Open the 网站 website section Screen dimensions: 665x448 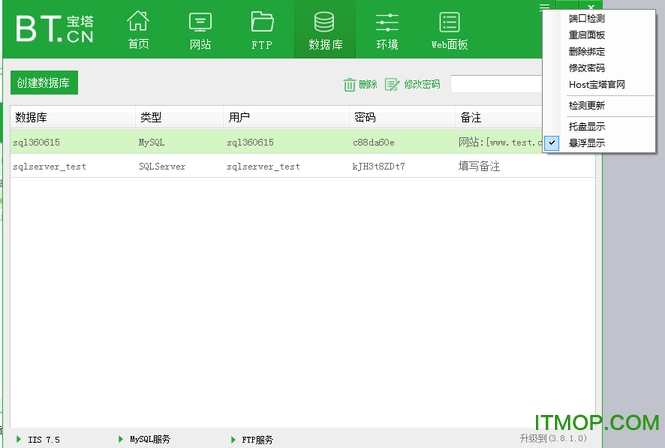coord(200,30)
